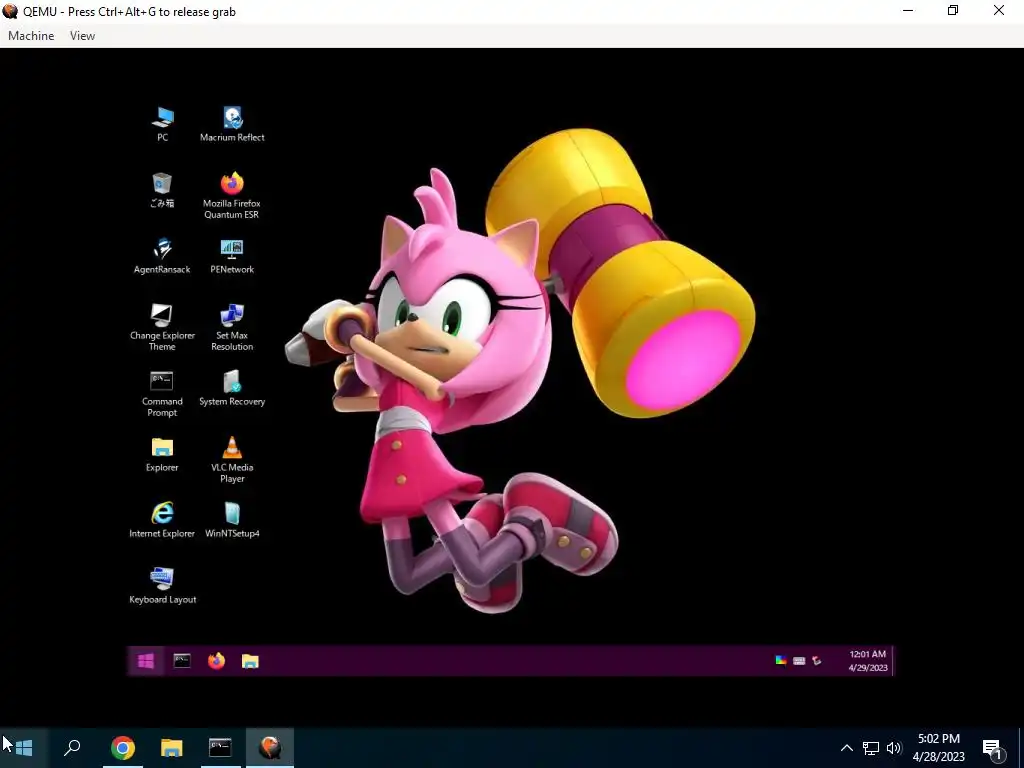
Task: Open the Keyboard Layout desktop icon
Action: click(x=162, y=586)
